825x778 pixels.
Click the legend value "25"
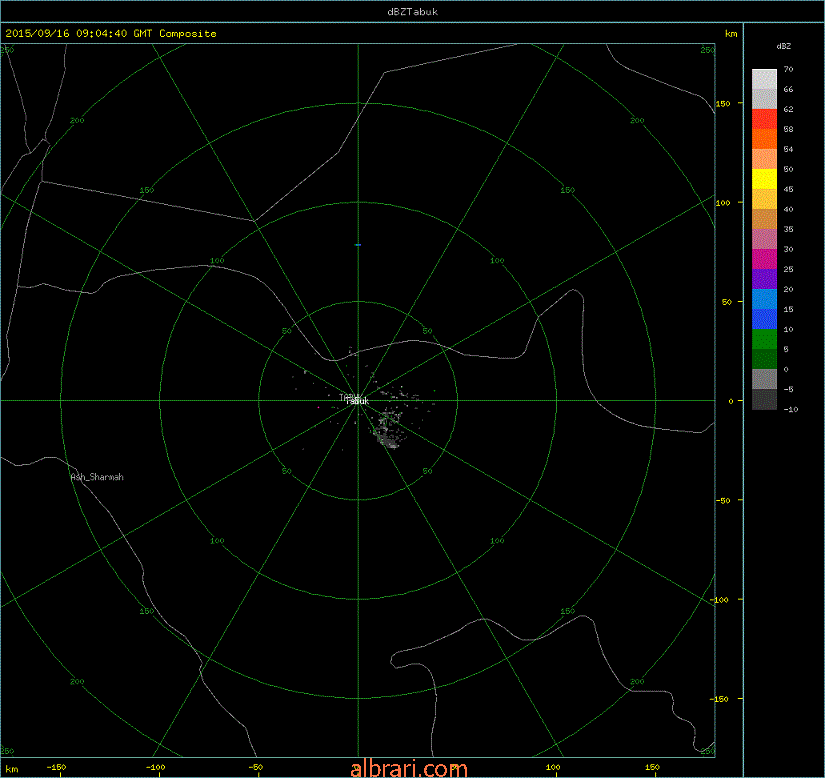[788, 269]
